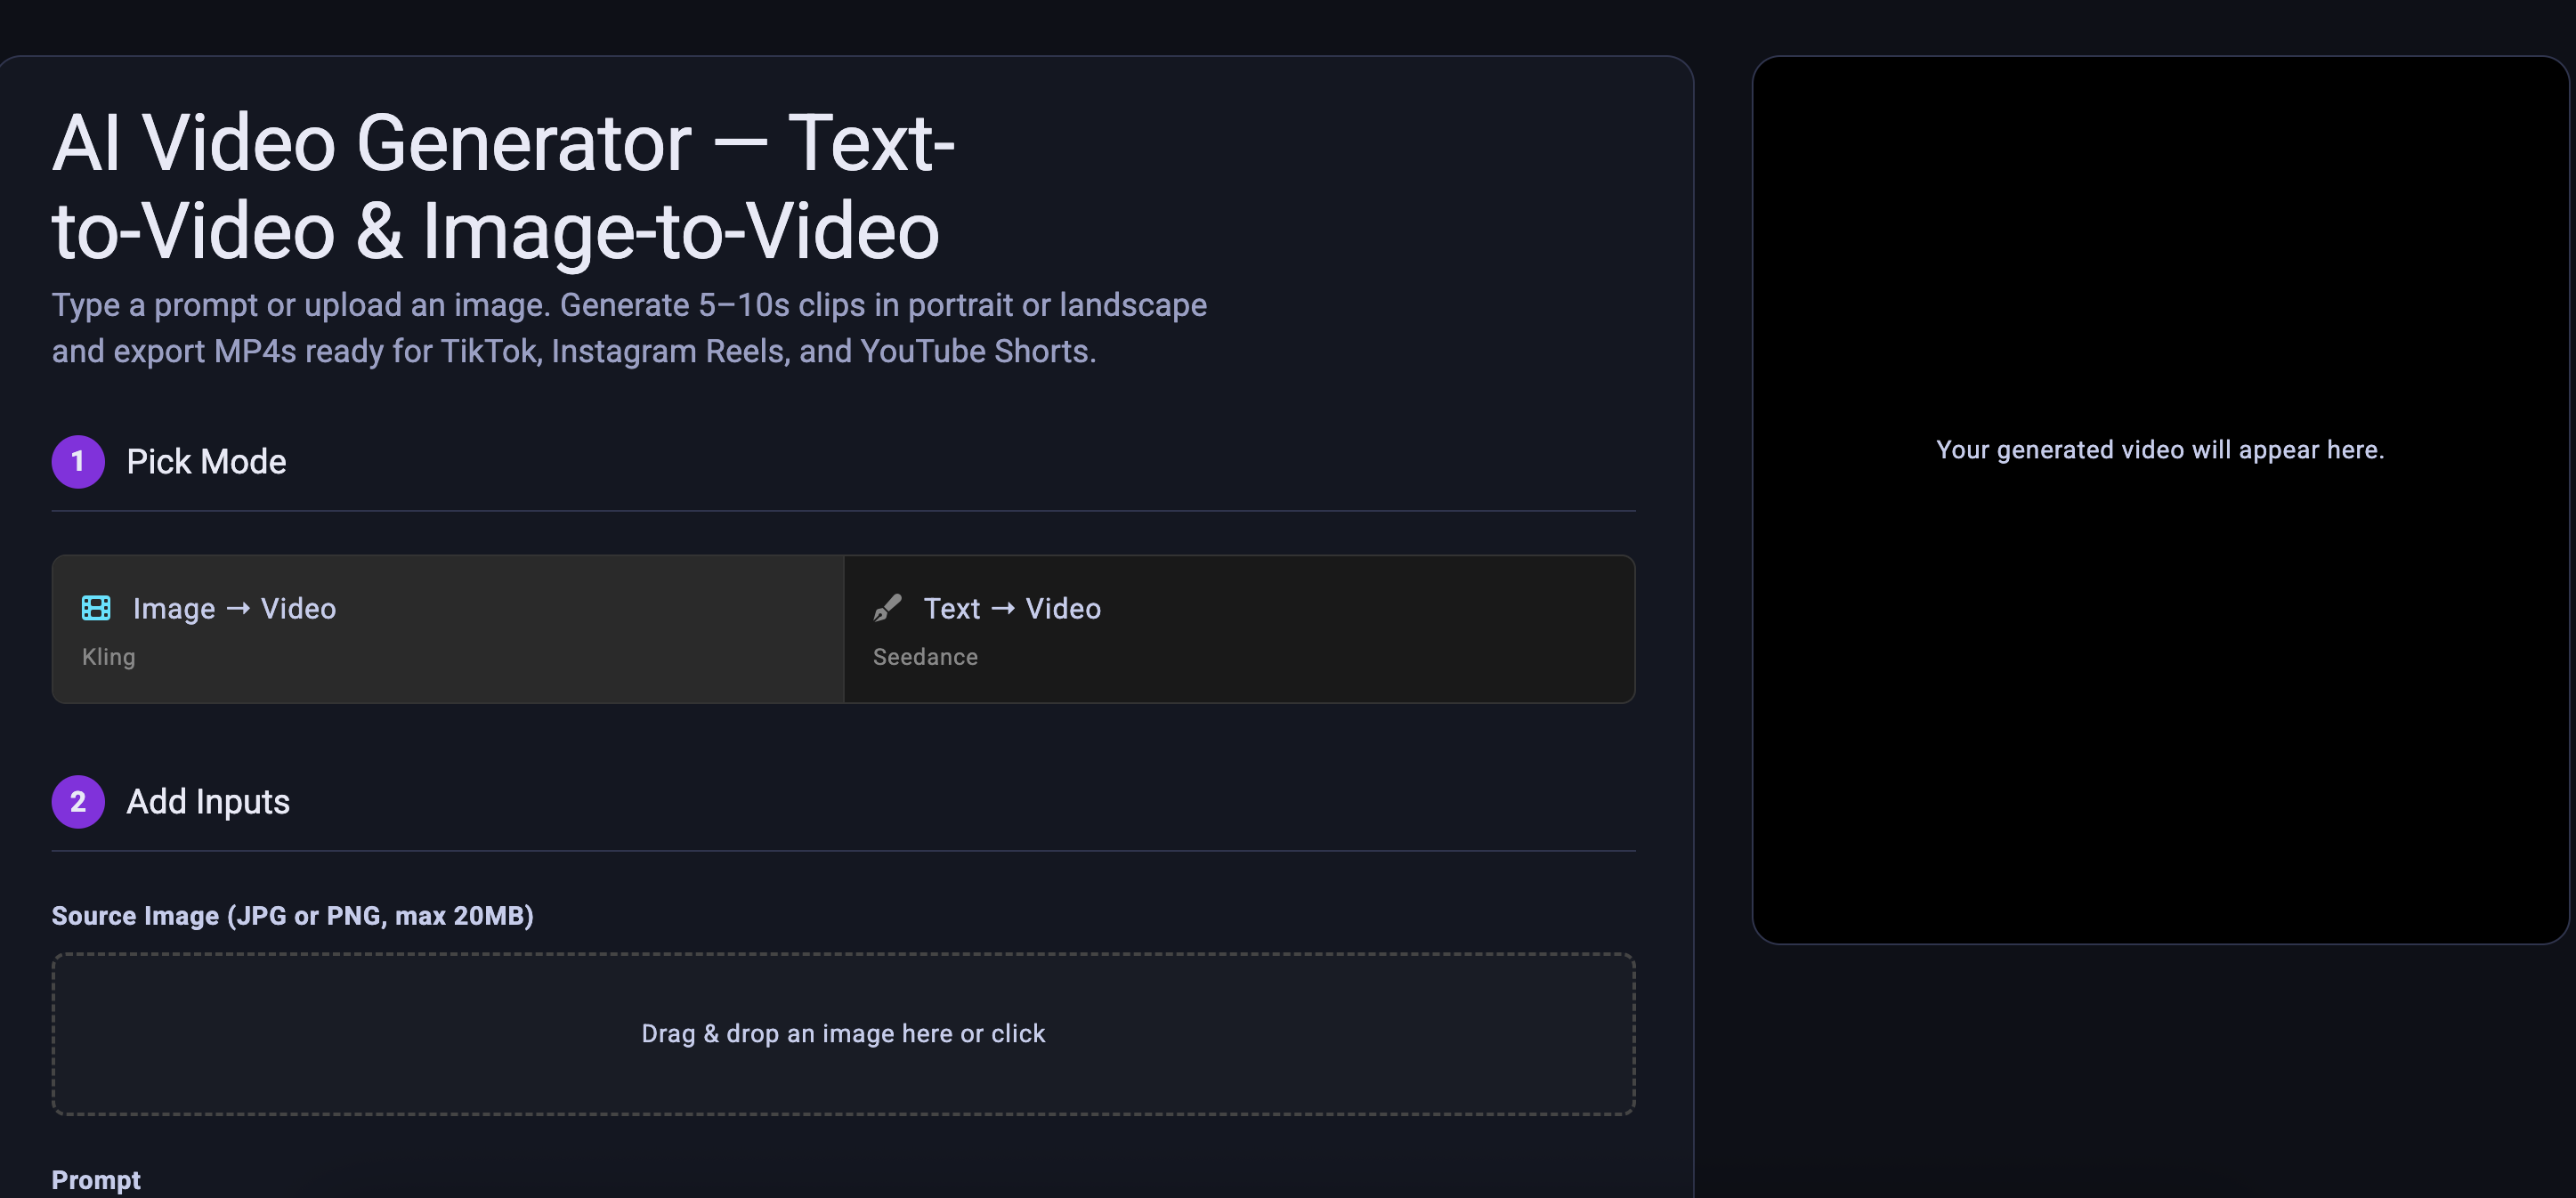2576x1198 pixels.
Task: Click the pen icon beside Text → Video
Action: point(887,607)
